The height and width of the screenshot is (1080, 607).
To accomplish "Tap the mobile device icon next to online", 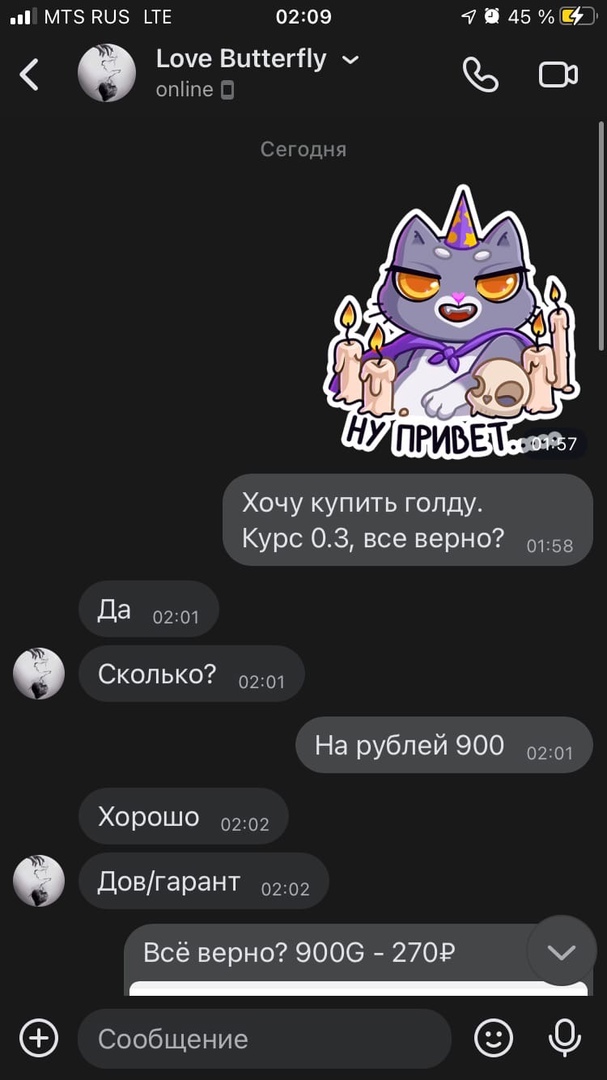I will point(227,90).
